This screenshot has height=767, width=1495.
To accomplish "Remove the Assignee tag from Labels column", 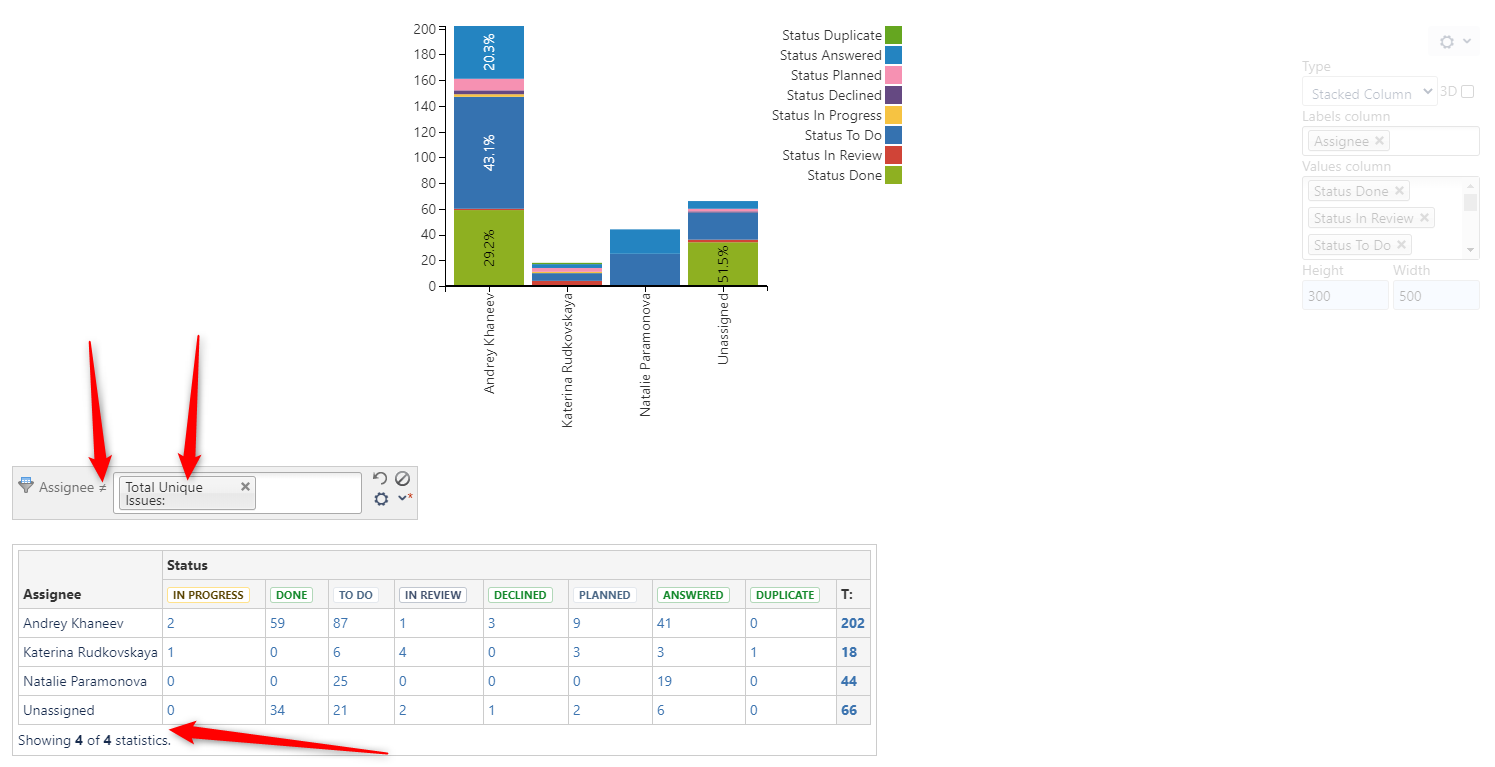I will coord(1379,140).
